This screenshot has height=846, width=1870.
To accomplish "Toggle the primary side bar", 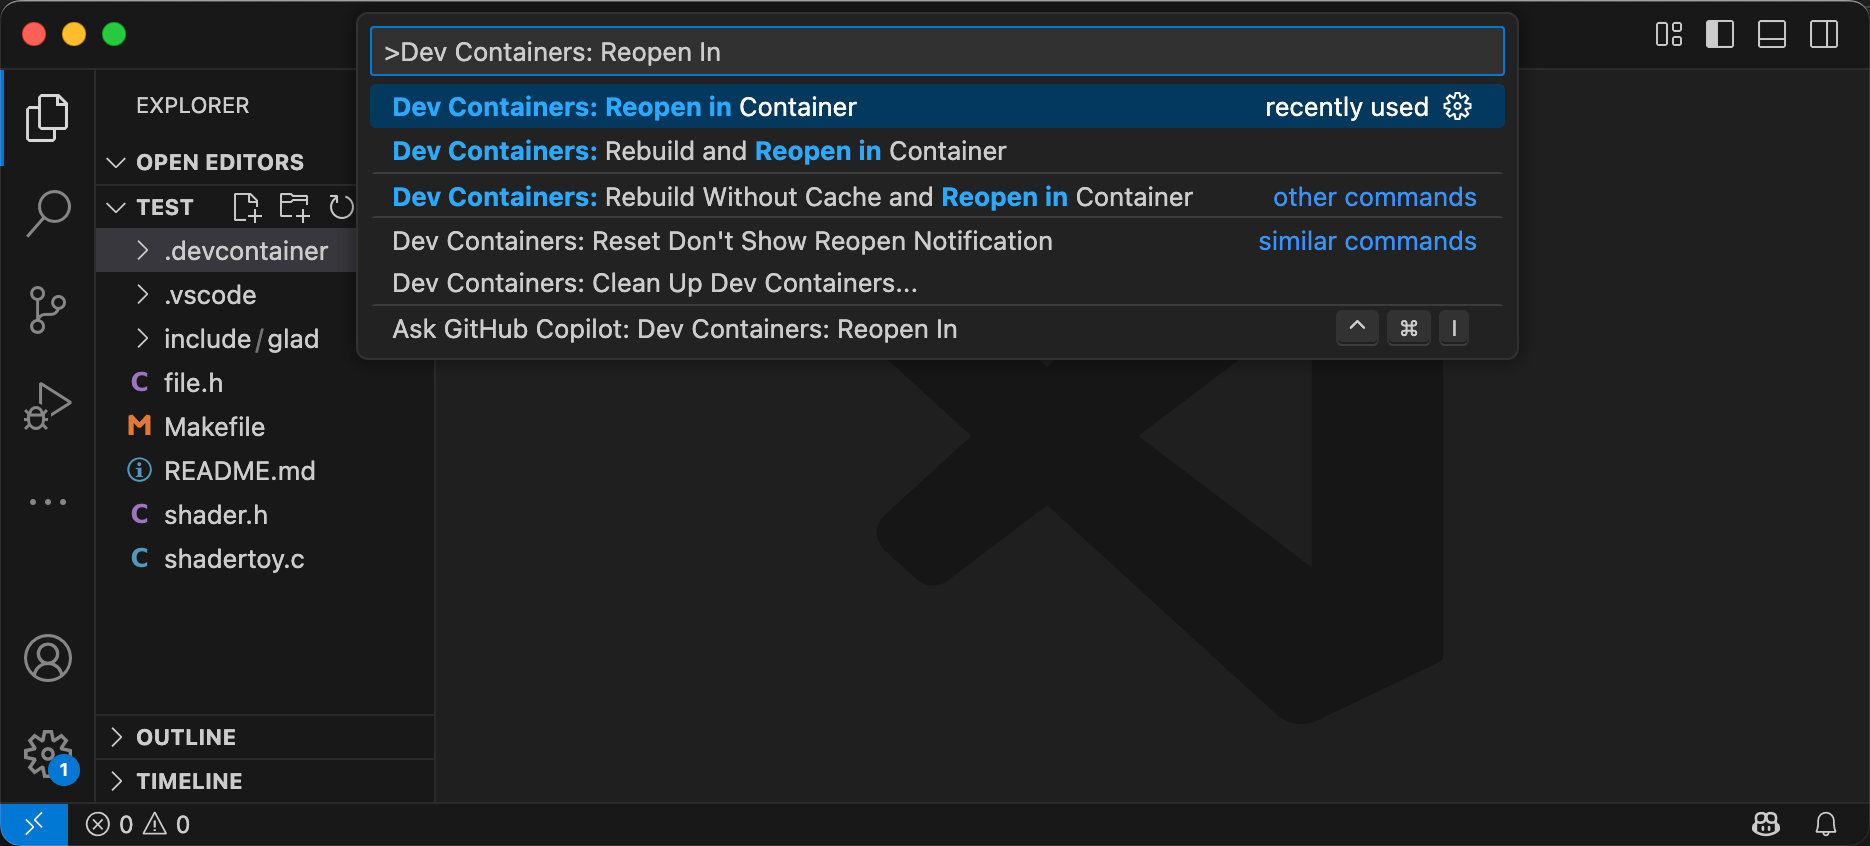I will coord(1719,35).
